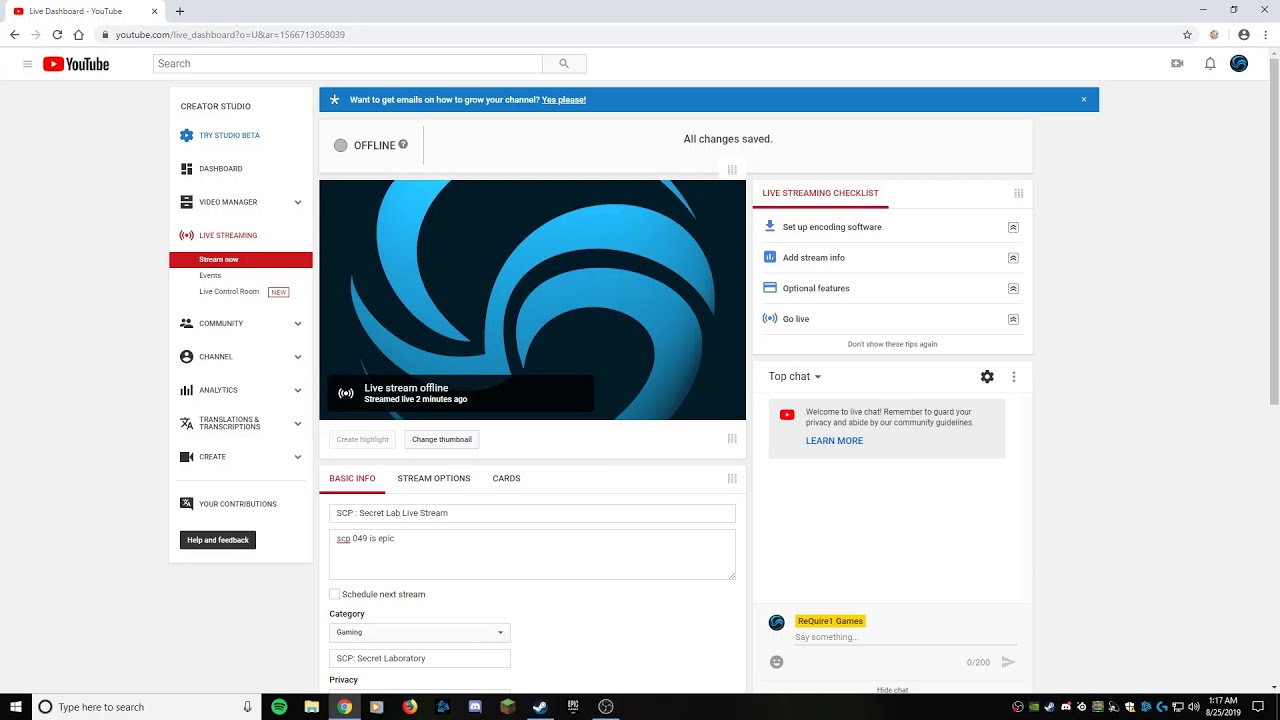Open a new Chrome tab
1280x720 pixels.
coord(180,11)
